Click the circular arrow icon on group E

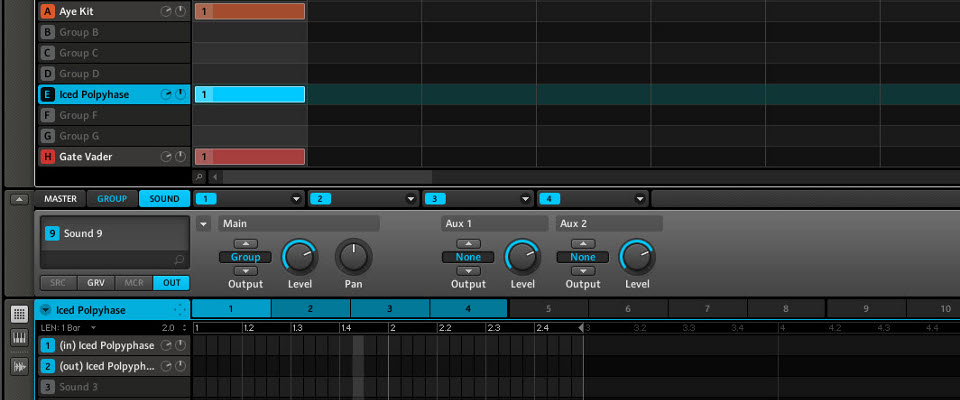coord(166,94)
